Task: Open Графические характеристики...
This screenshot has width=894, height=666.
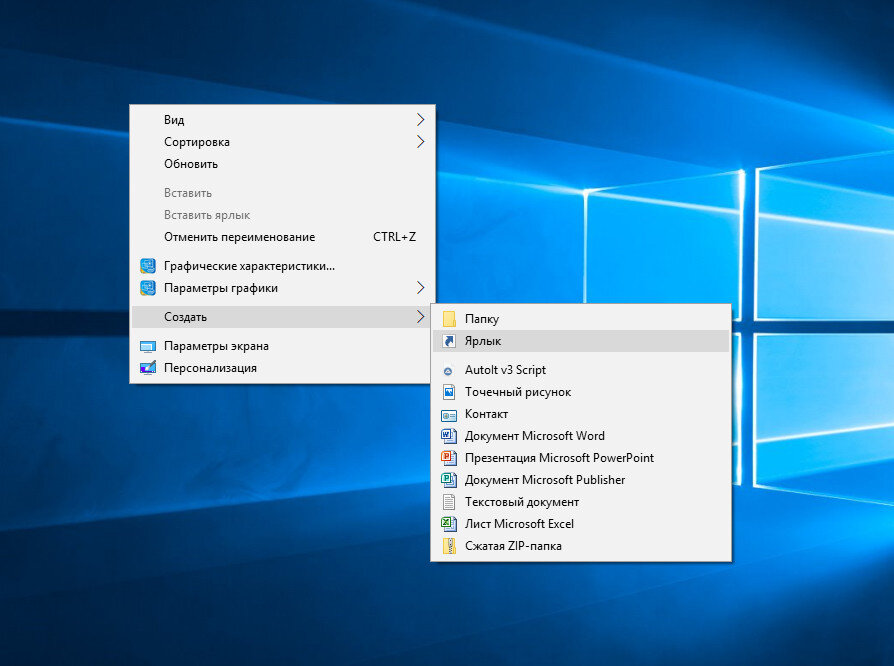Action: click(x=283, y=266)
